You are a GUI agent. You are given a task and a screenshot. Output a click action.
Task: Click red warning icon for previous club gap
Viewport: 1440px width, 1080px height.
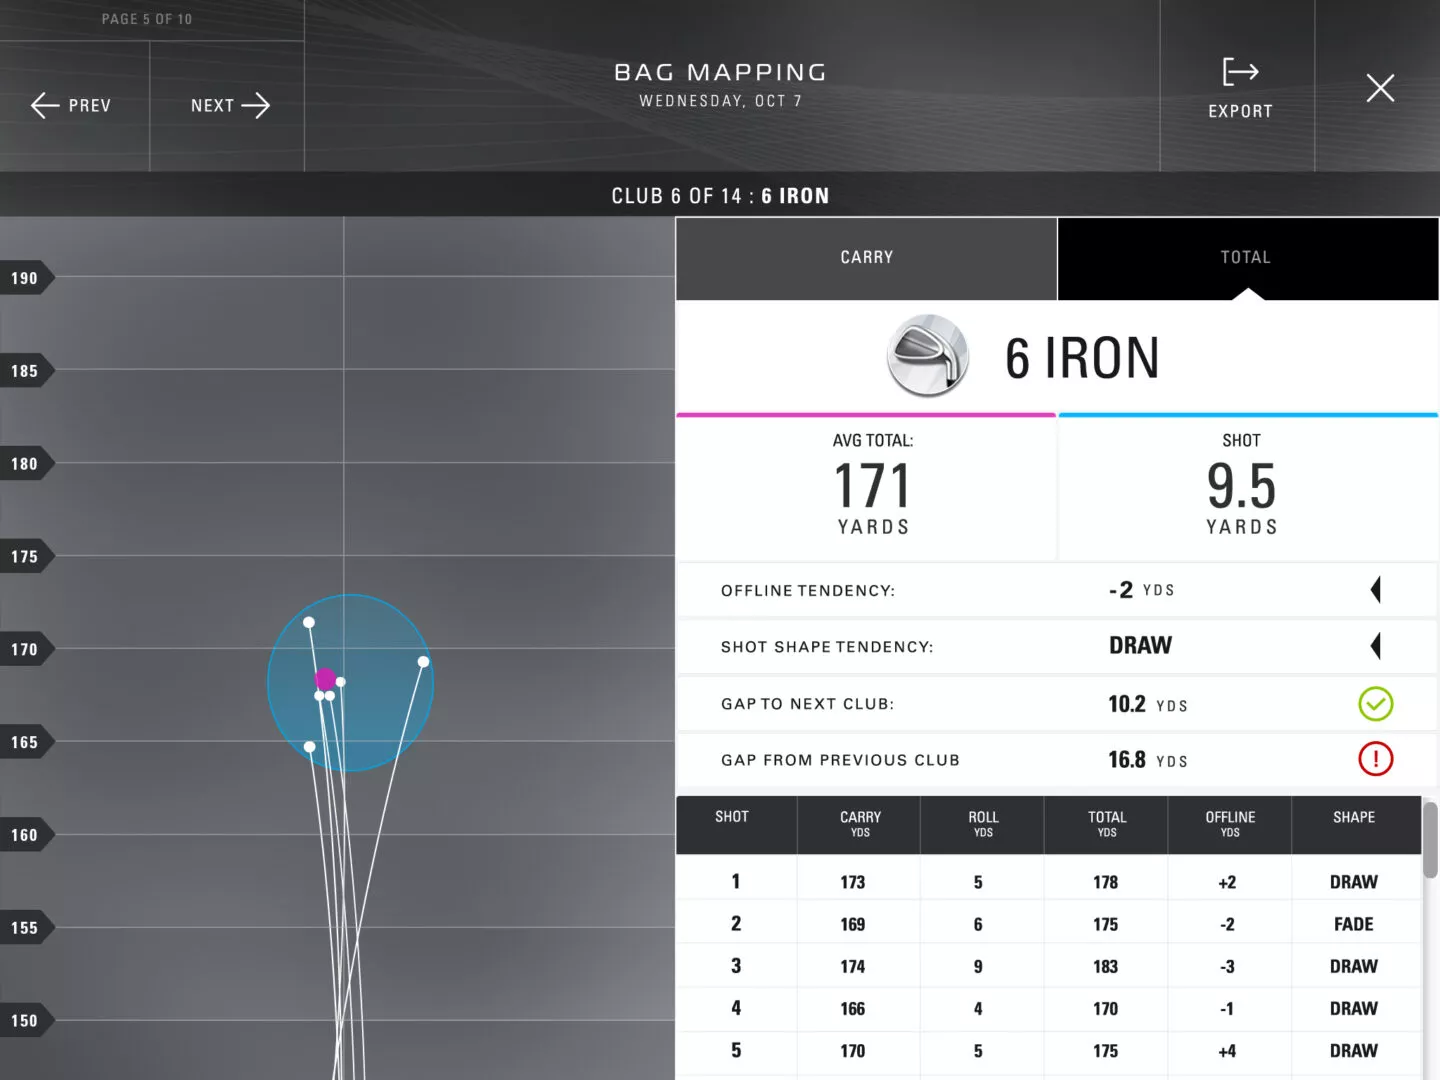coord(1375,760)
